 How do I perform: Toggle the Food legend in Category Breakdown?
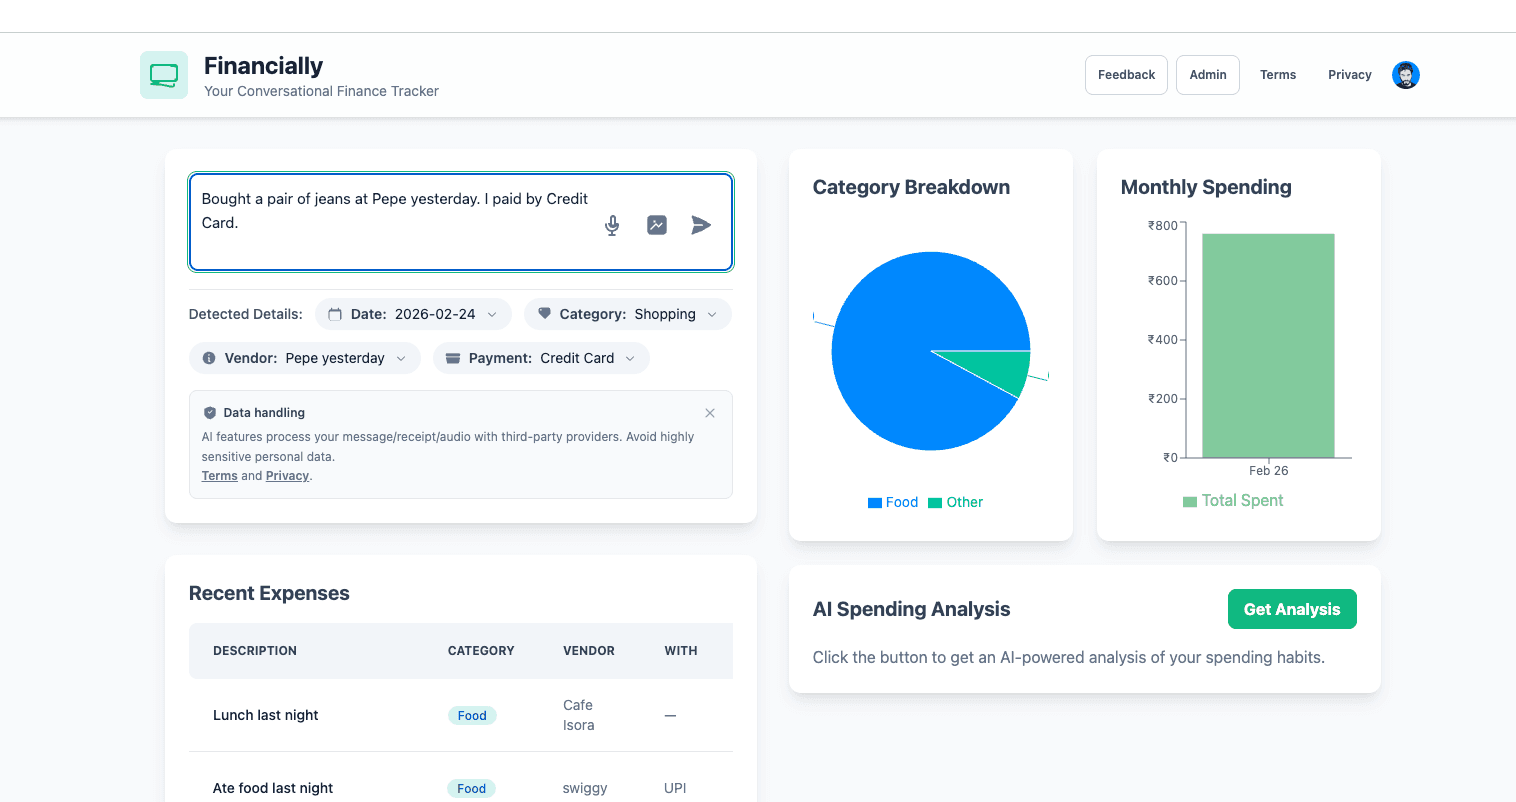892,501
